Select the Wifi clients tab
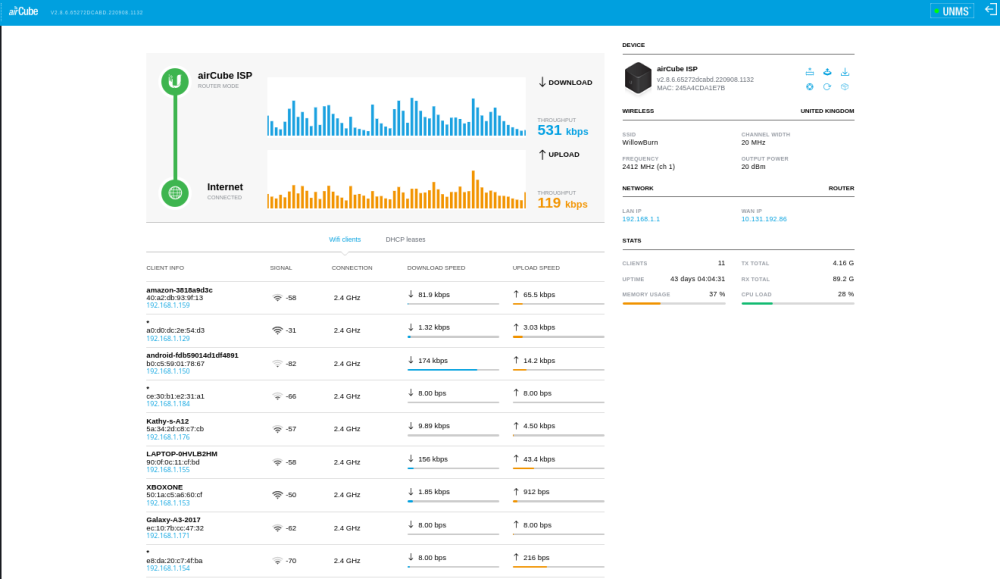The image size is (1000, 579). point(344,240)
